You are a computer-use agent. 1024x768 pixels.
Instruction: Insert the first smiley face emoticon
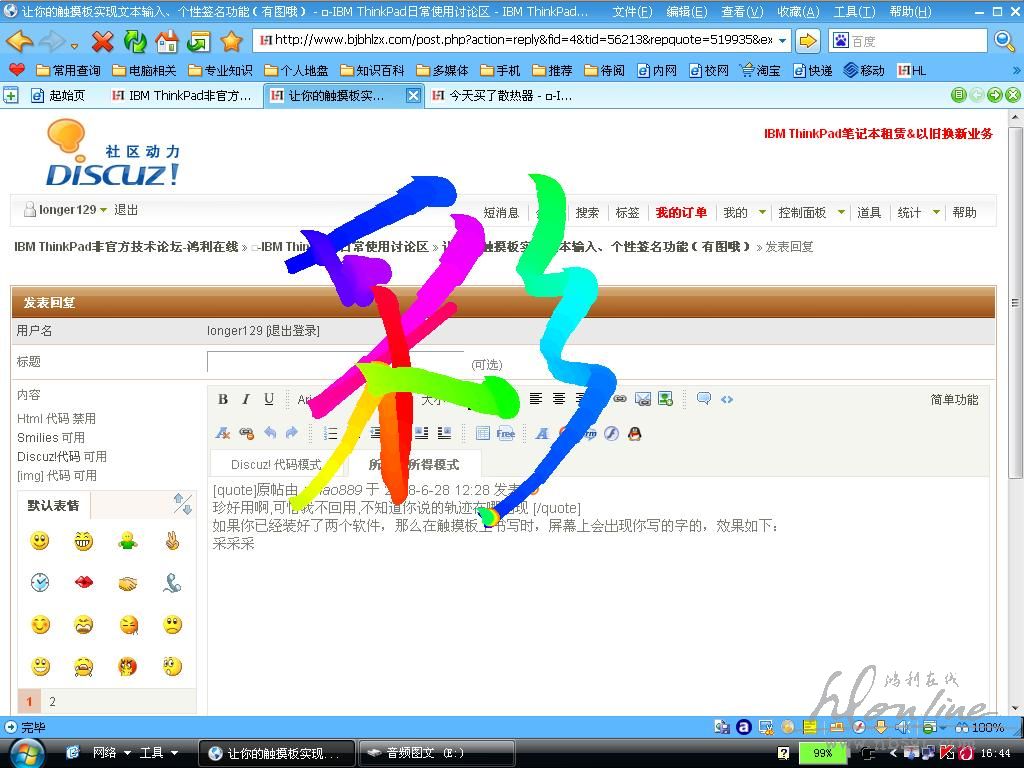[40, 541]
